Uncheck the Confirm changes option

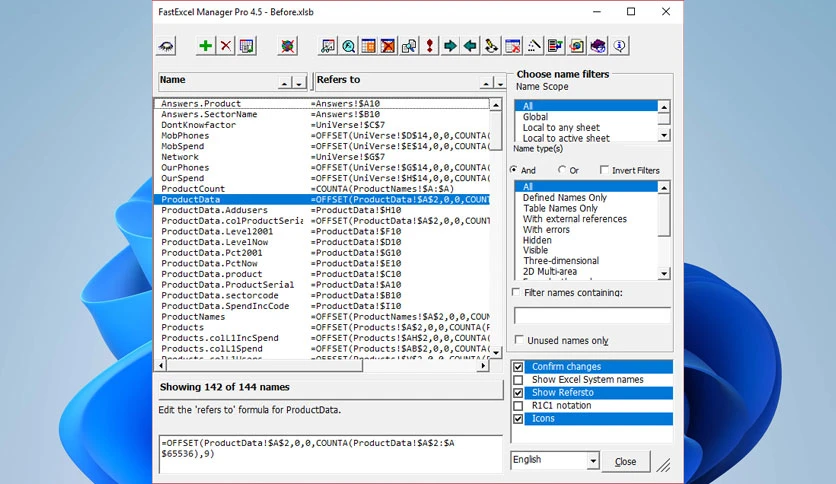pos(518,367)
